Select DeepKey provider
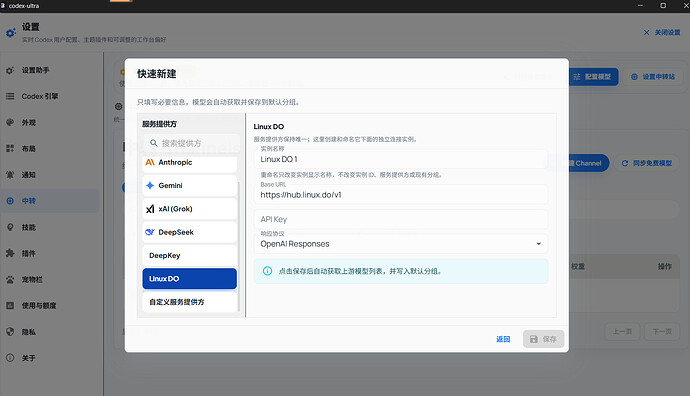The image size is (690, 396). 190,256
